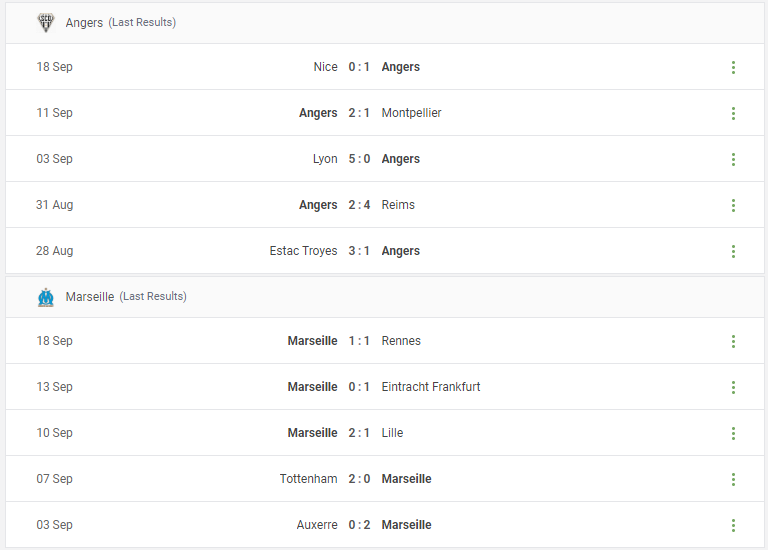Screen dimensions: 768x550
Task: Open options for Marseille vs Eintracht Frankfurt
Action: pos(733,387)
